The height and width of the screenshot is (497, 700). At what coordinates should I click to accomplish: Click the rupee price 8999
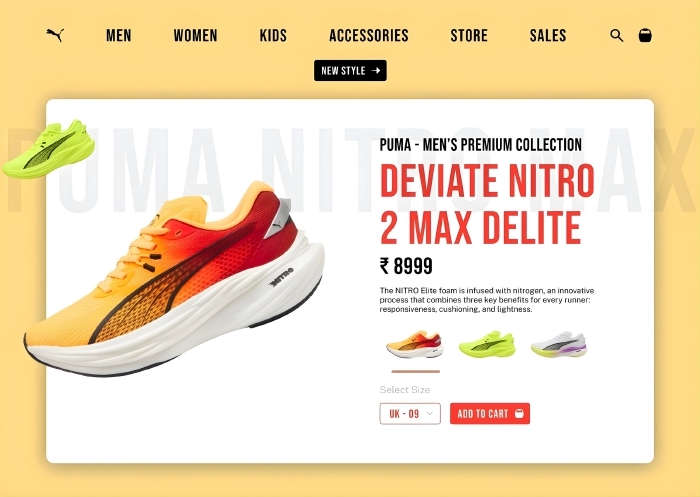coord(406,266)
